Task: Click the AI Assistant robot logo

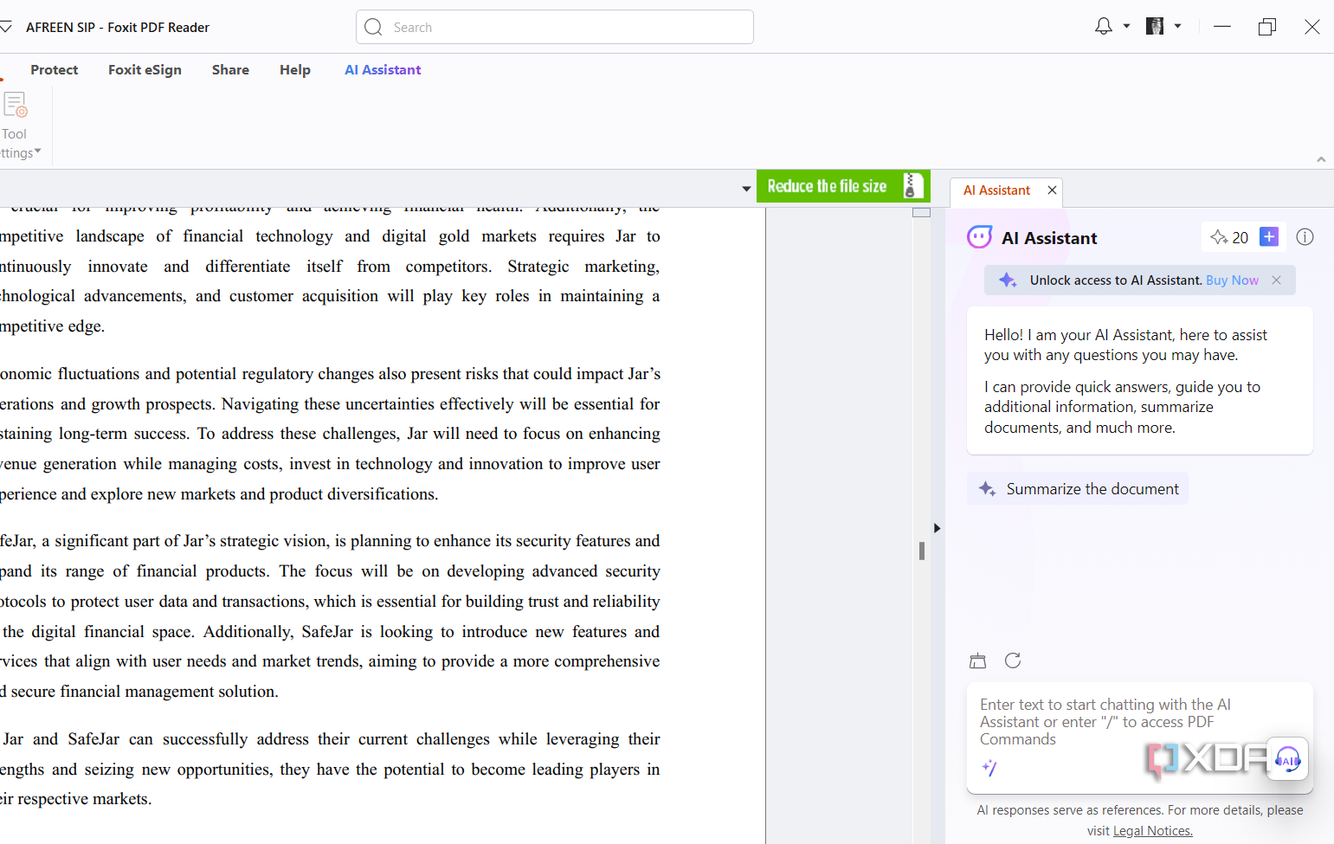Action: [x=979, y=237]
